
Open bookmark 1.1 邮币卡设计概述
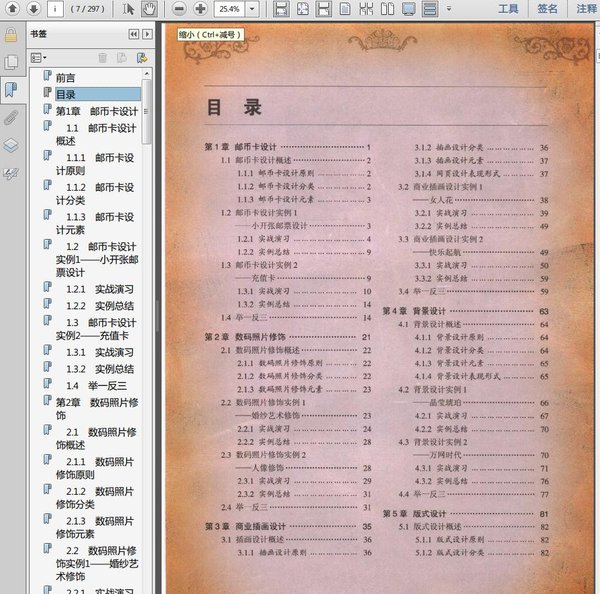tap(96, 134)
